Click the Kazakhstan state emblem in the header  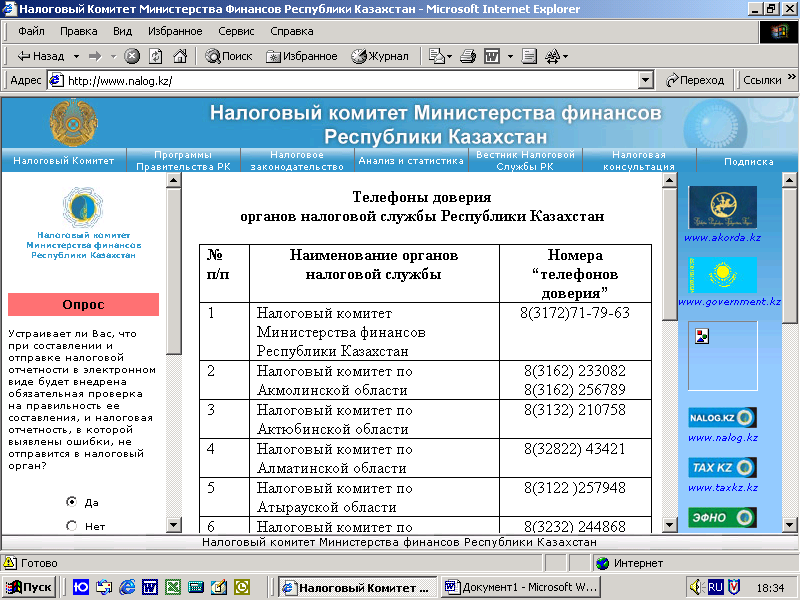73,123
